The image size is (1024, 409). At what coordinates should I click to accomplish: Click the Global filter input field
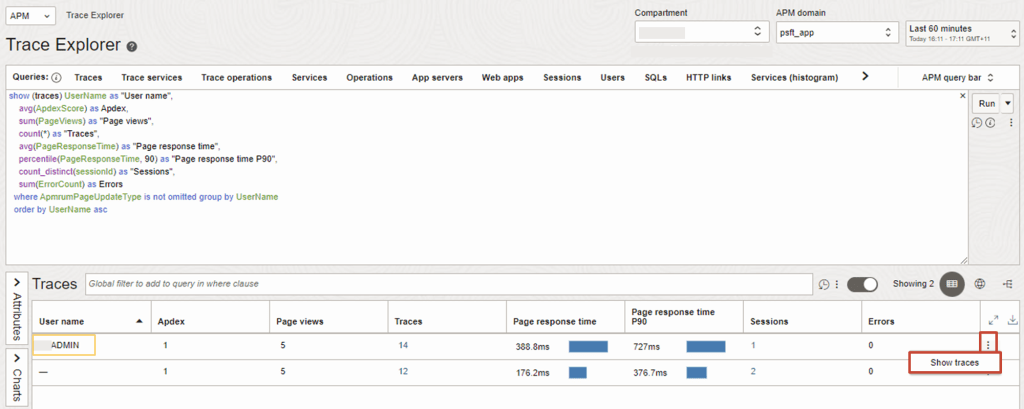447,284
